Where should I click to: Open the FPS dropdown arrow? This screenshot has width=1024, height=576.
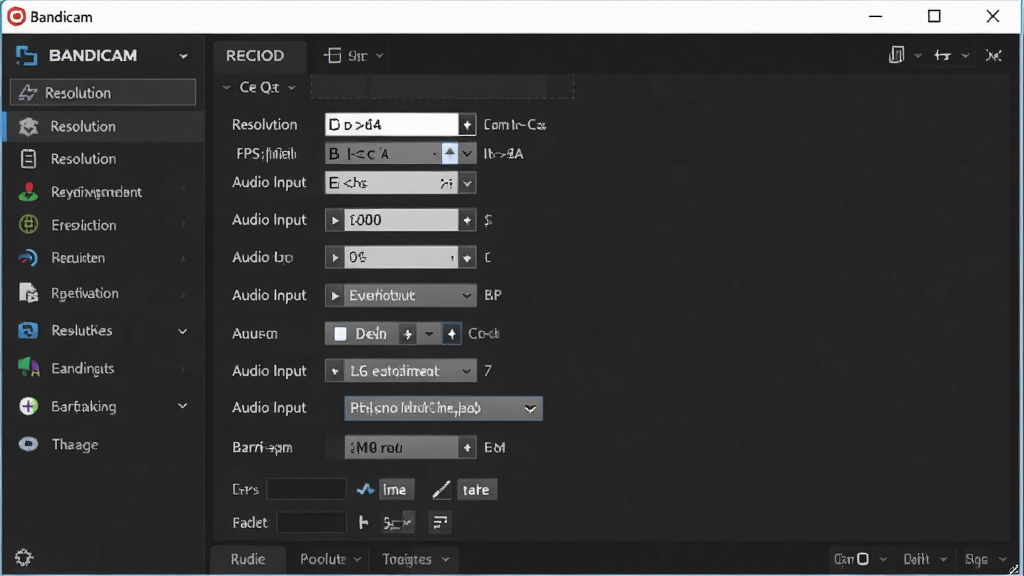[x=467, y=154]
